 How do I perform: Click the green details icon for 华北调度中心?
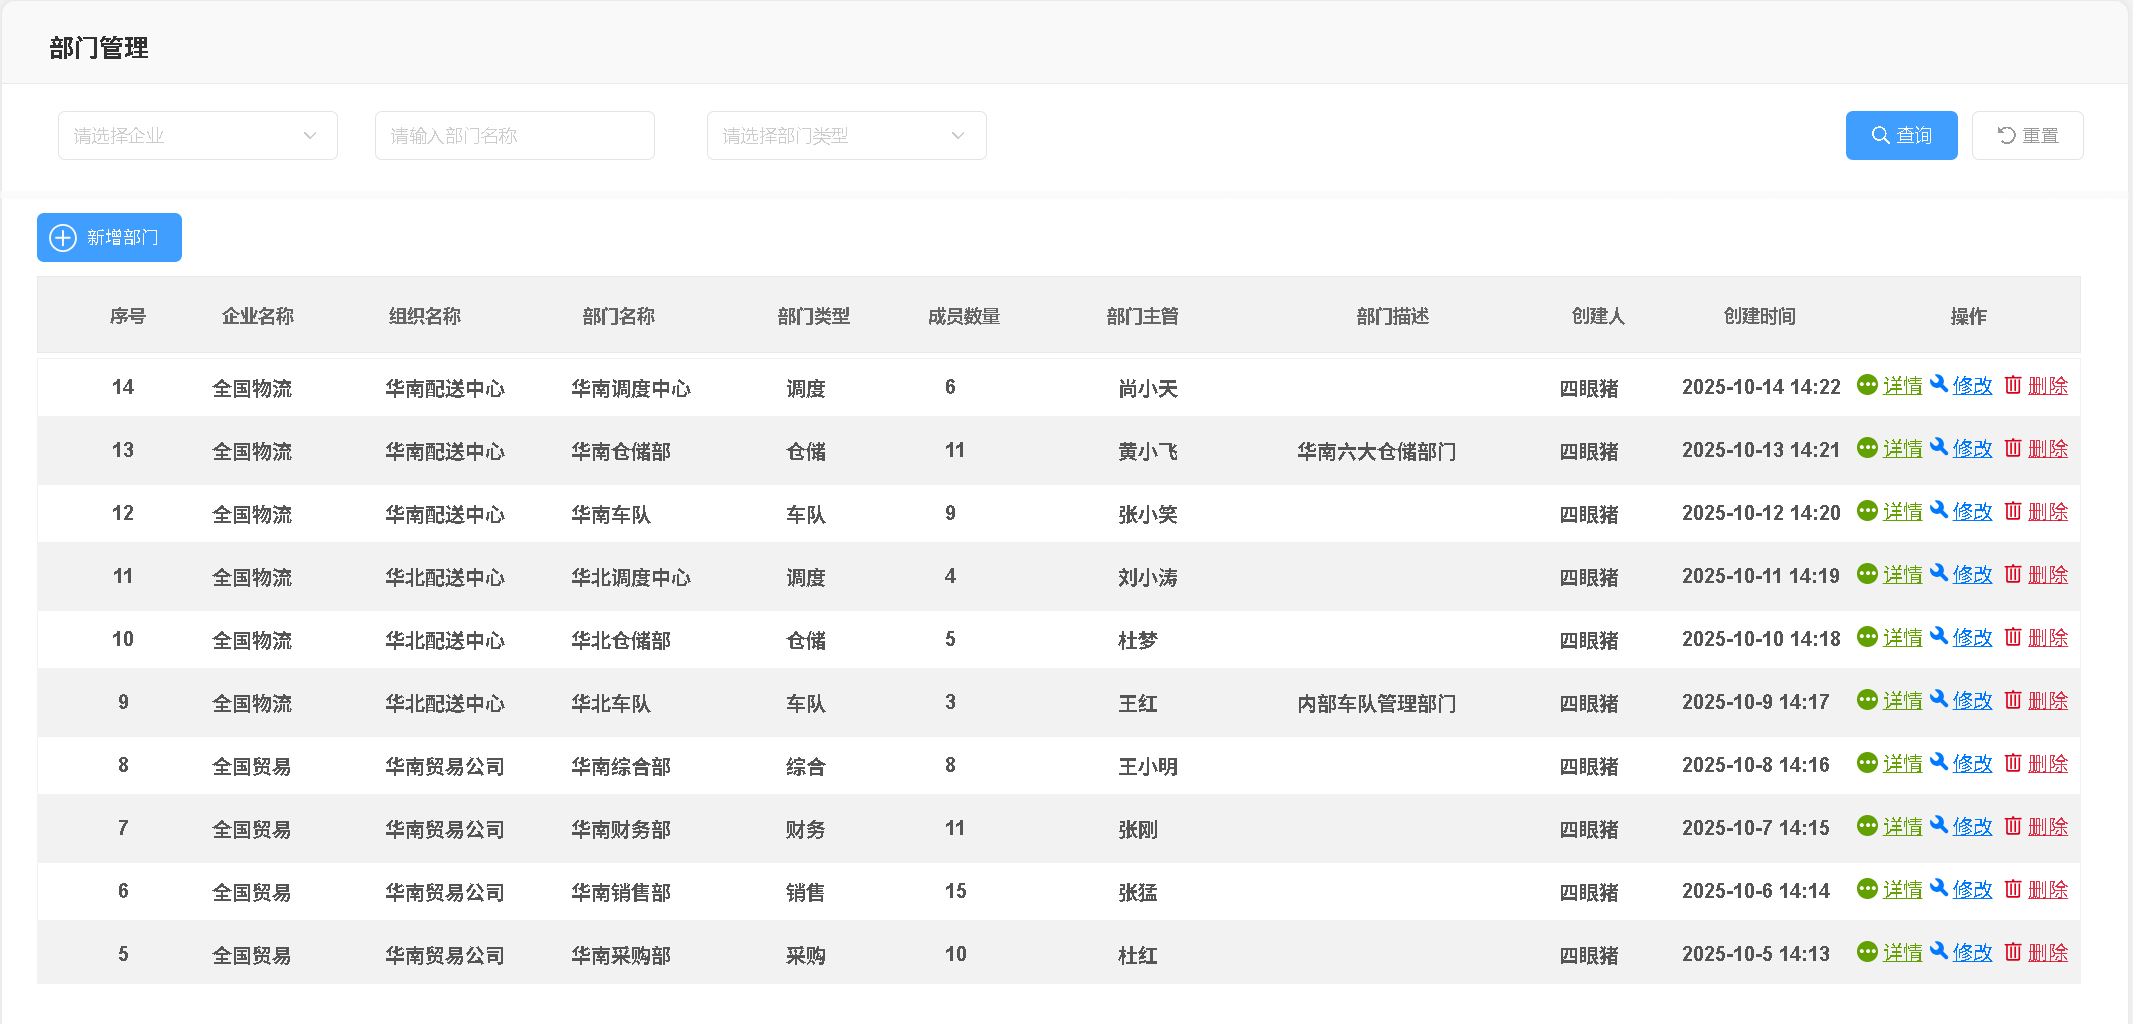pyautogui.click(x=1866, y=574)
